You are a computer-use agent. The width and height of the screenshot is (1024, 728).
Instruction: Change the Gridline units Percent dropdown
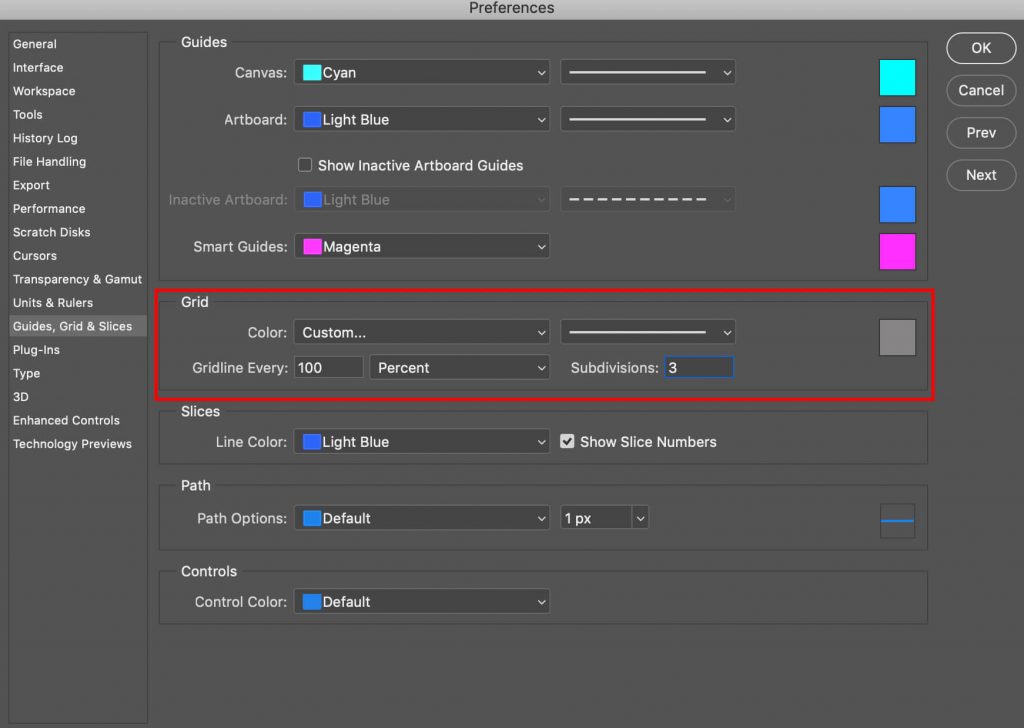click(459, 368)
